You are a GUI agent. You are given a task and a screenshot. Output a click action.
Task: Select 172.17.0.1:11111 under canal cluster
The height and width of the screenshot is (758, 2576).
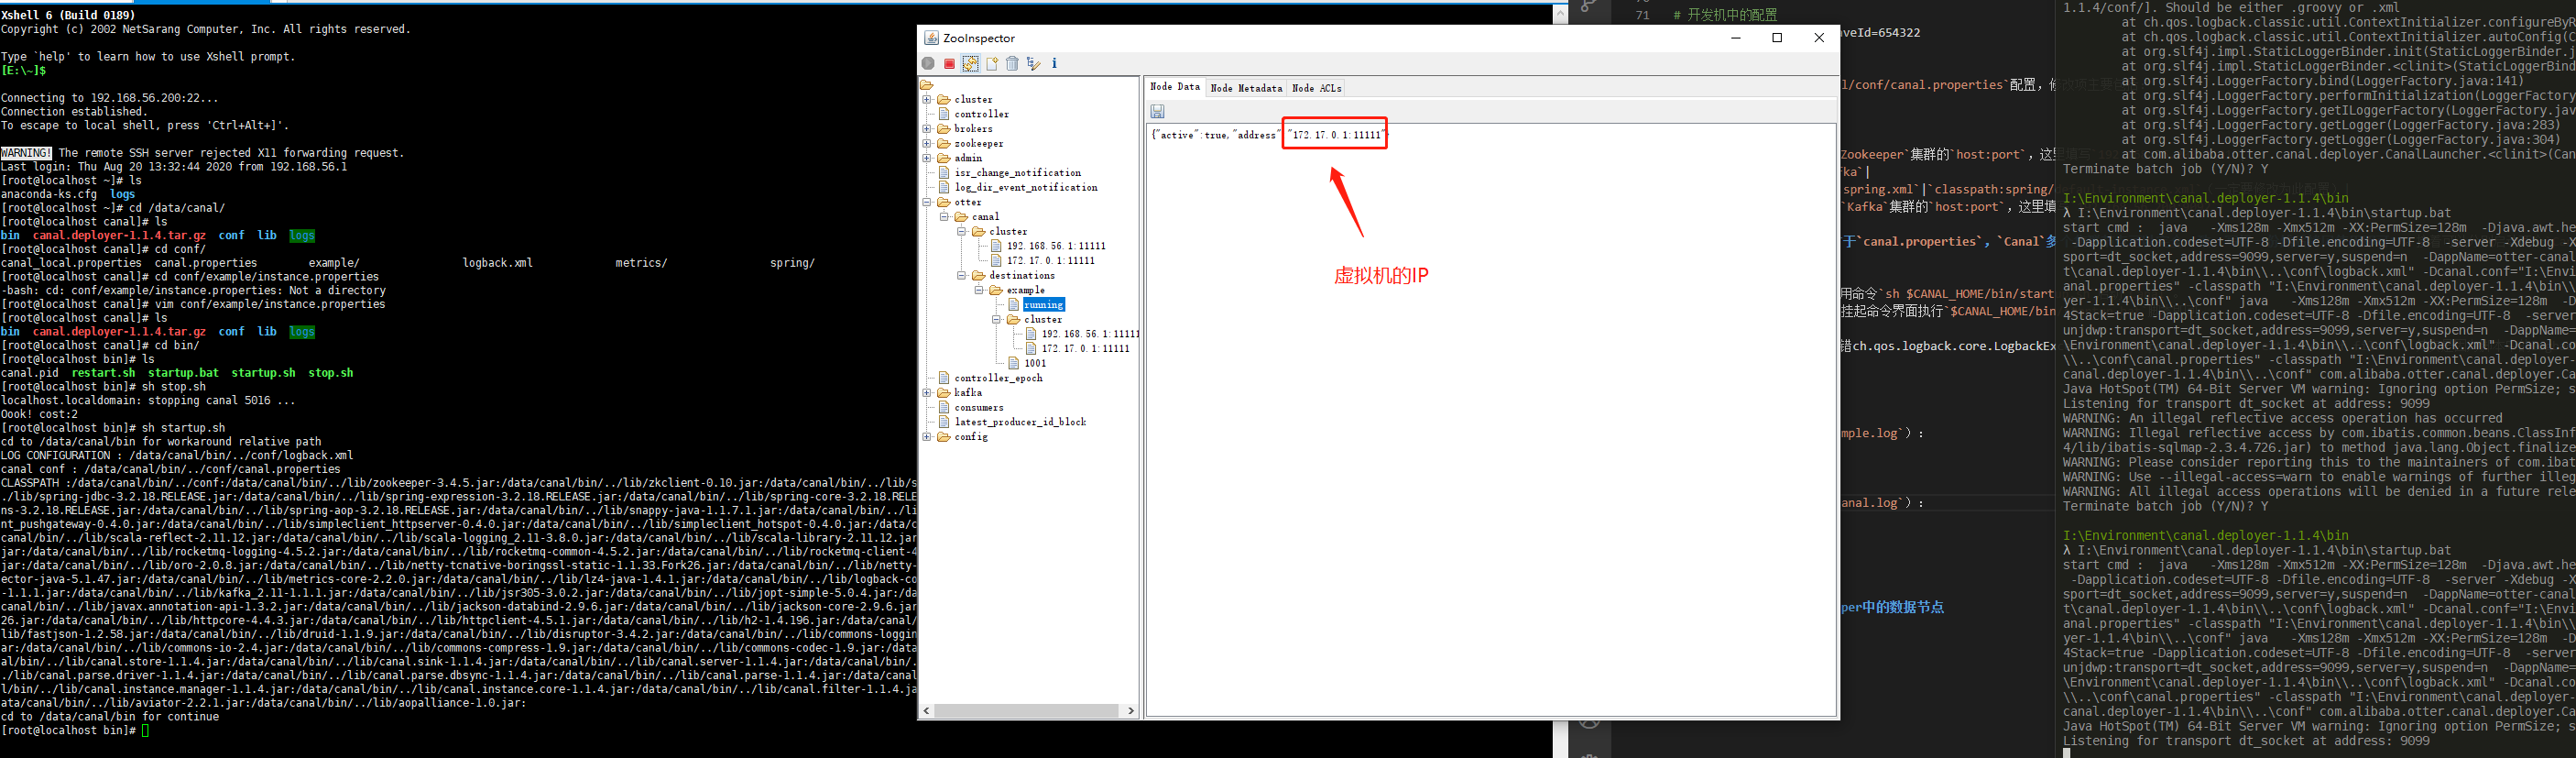1050,261
